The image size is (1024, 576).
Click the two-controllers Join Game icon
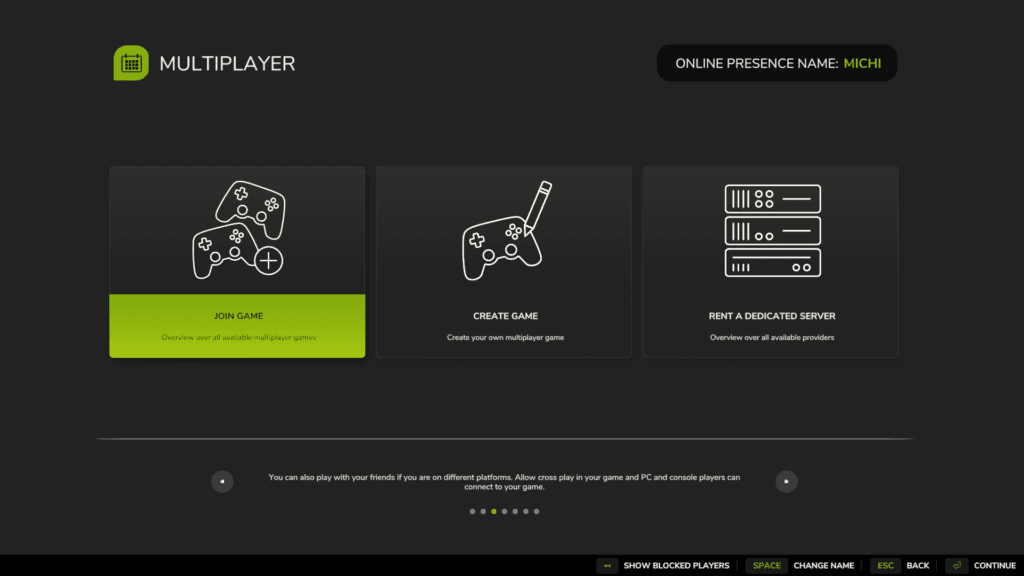(x=237, y=230)
